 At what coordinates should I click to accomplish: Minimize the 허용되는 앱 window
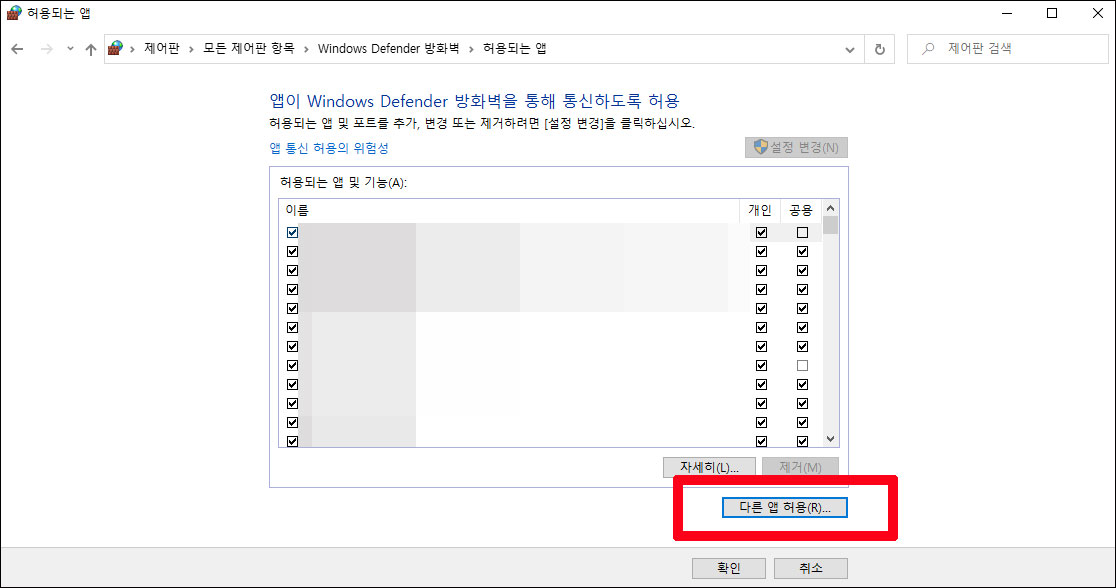1007,14
